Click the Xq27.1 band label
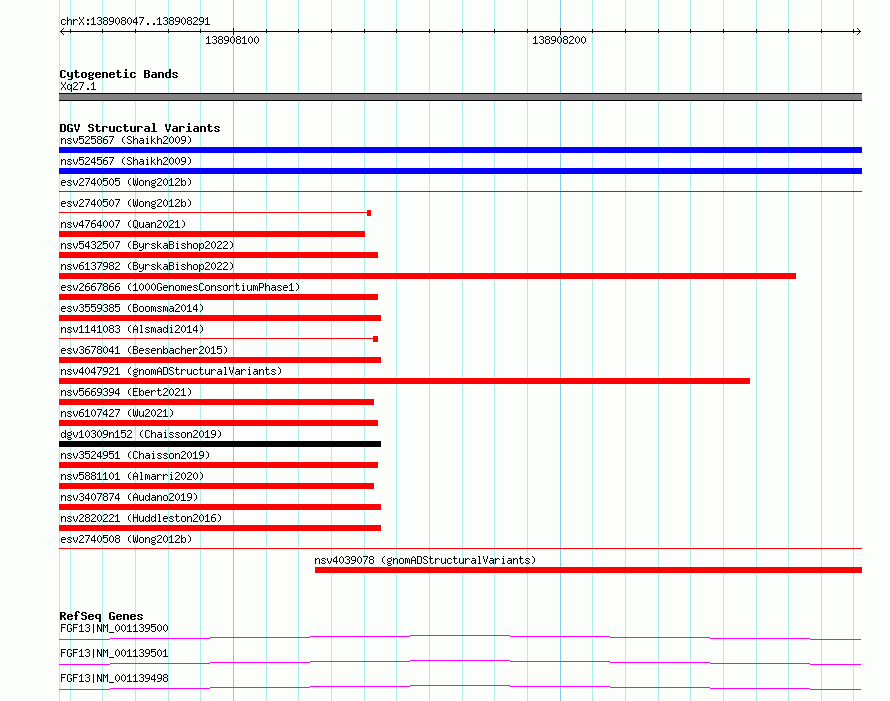 [78, 86]
